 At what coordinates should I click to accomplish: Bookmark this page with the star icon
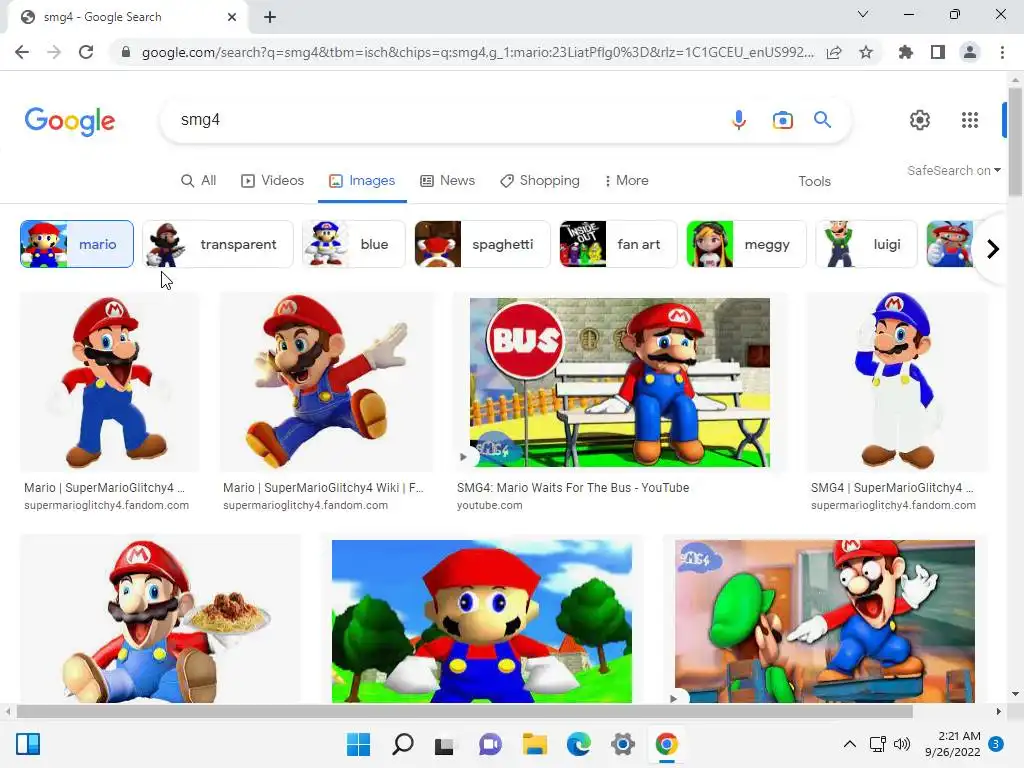[x=866, y=52]
